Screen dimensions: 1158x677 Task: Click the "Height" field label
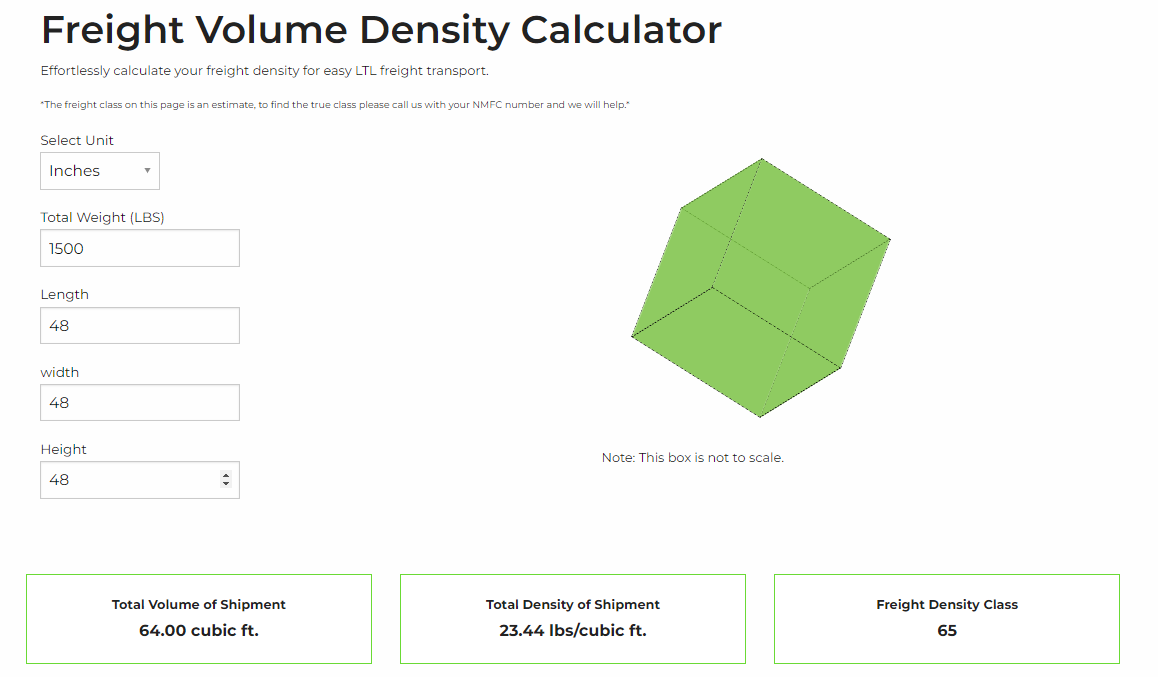click(x=64, y=449)
